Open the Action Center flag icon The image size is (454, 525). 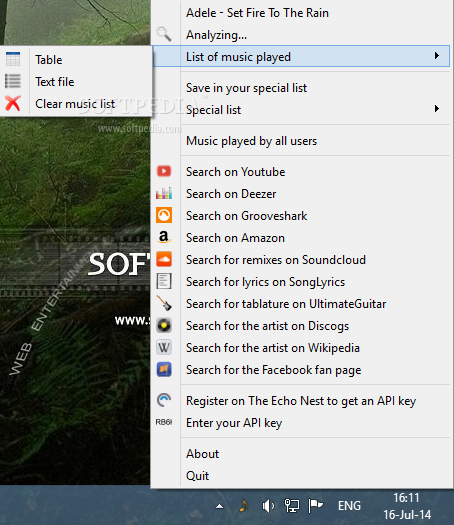pos(315,506)
